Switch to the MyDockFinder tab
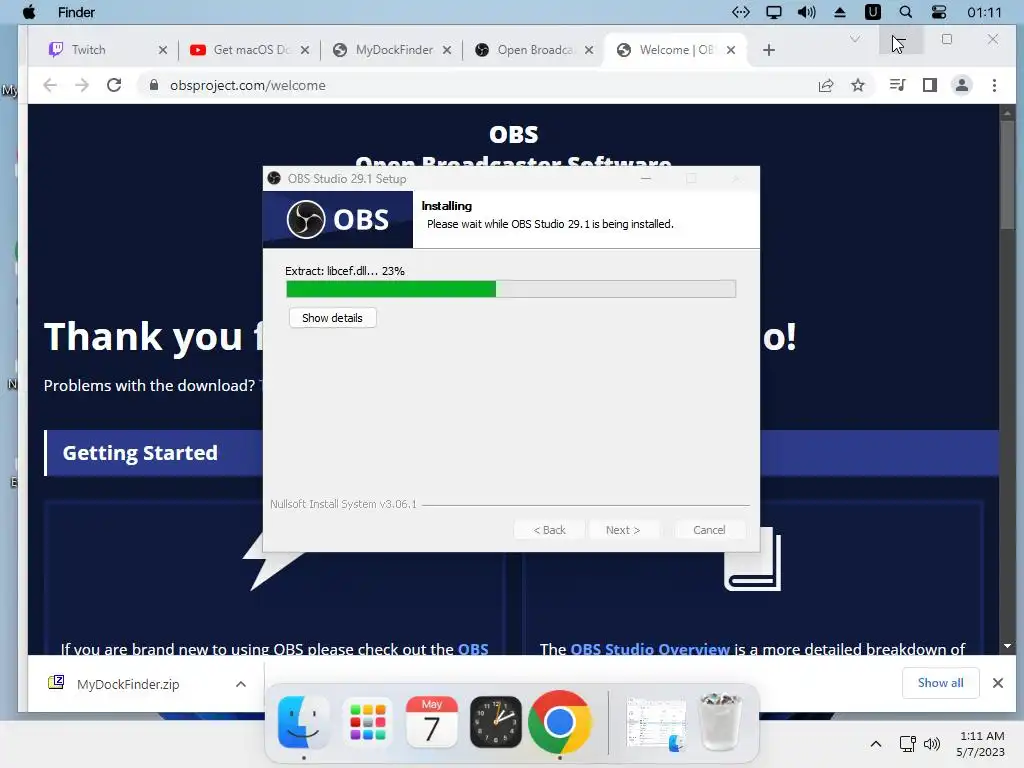 click(394, 50)
